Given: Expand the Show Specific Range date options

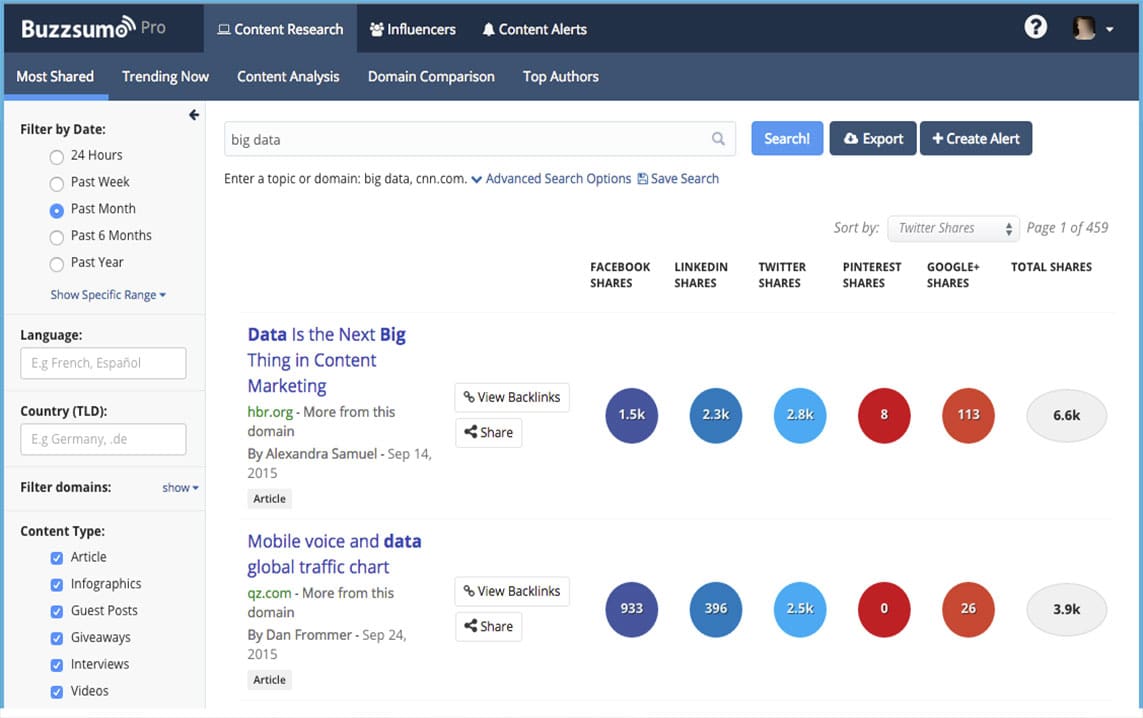Looking at the screenshot, I should tap(107, 294).
